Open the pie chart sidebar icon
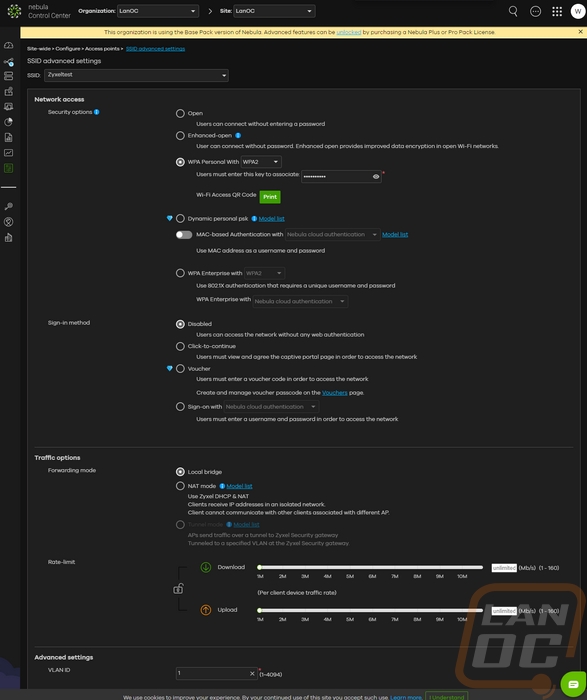587x700 pixels. (8, 122)
